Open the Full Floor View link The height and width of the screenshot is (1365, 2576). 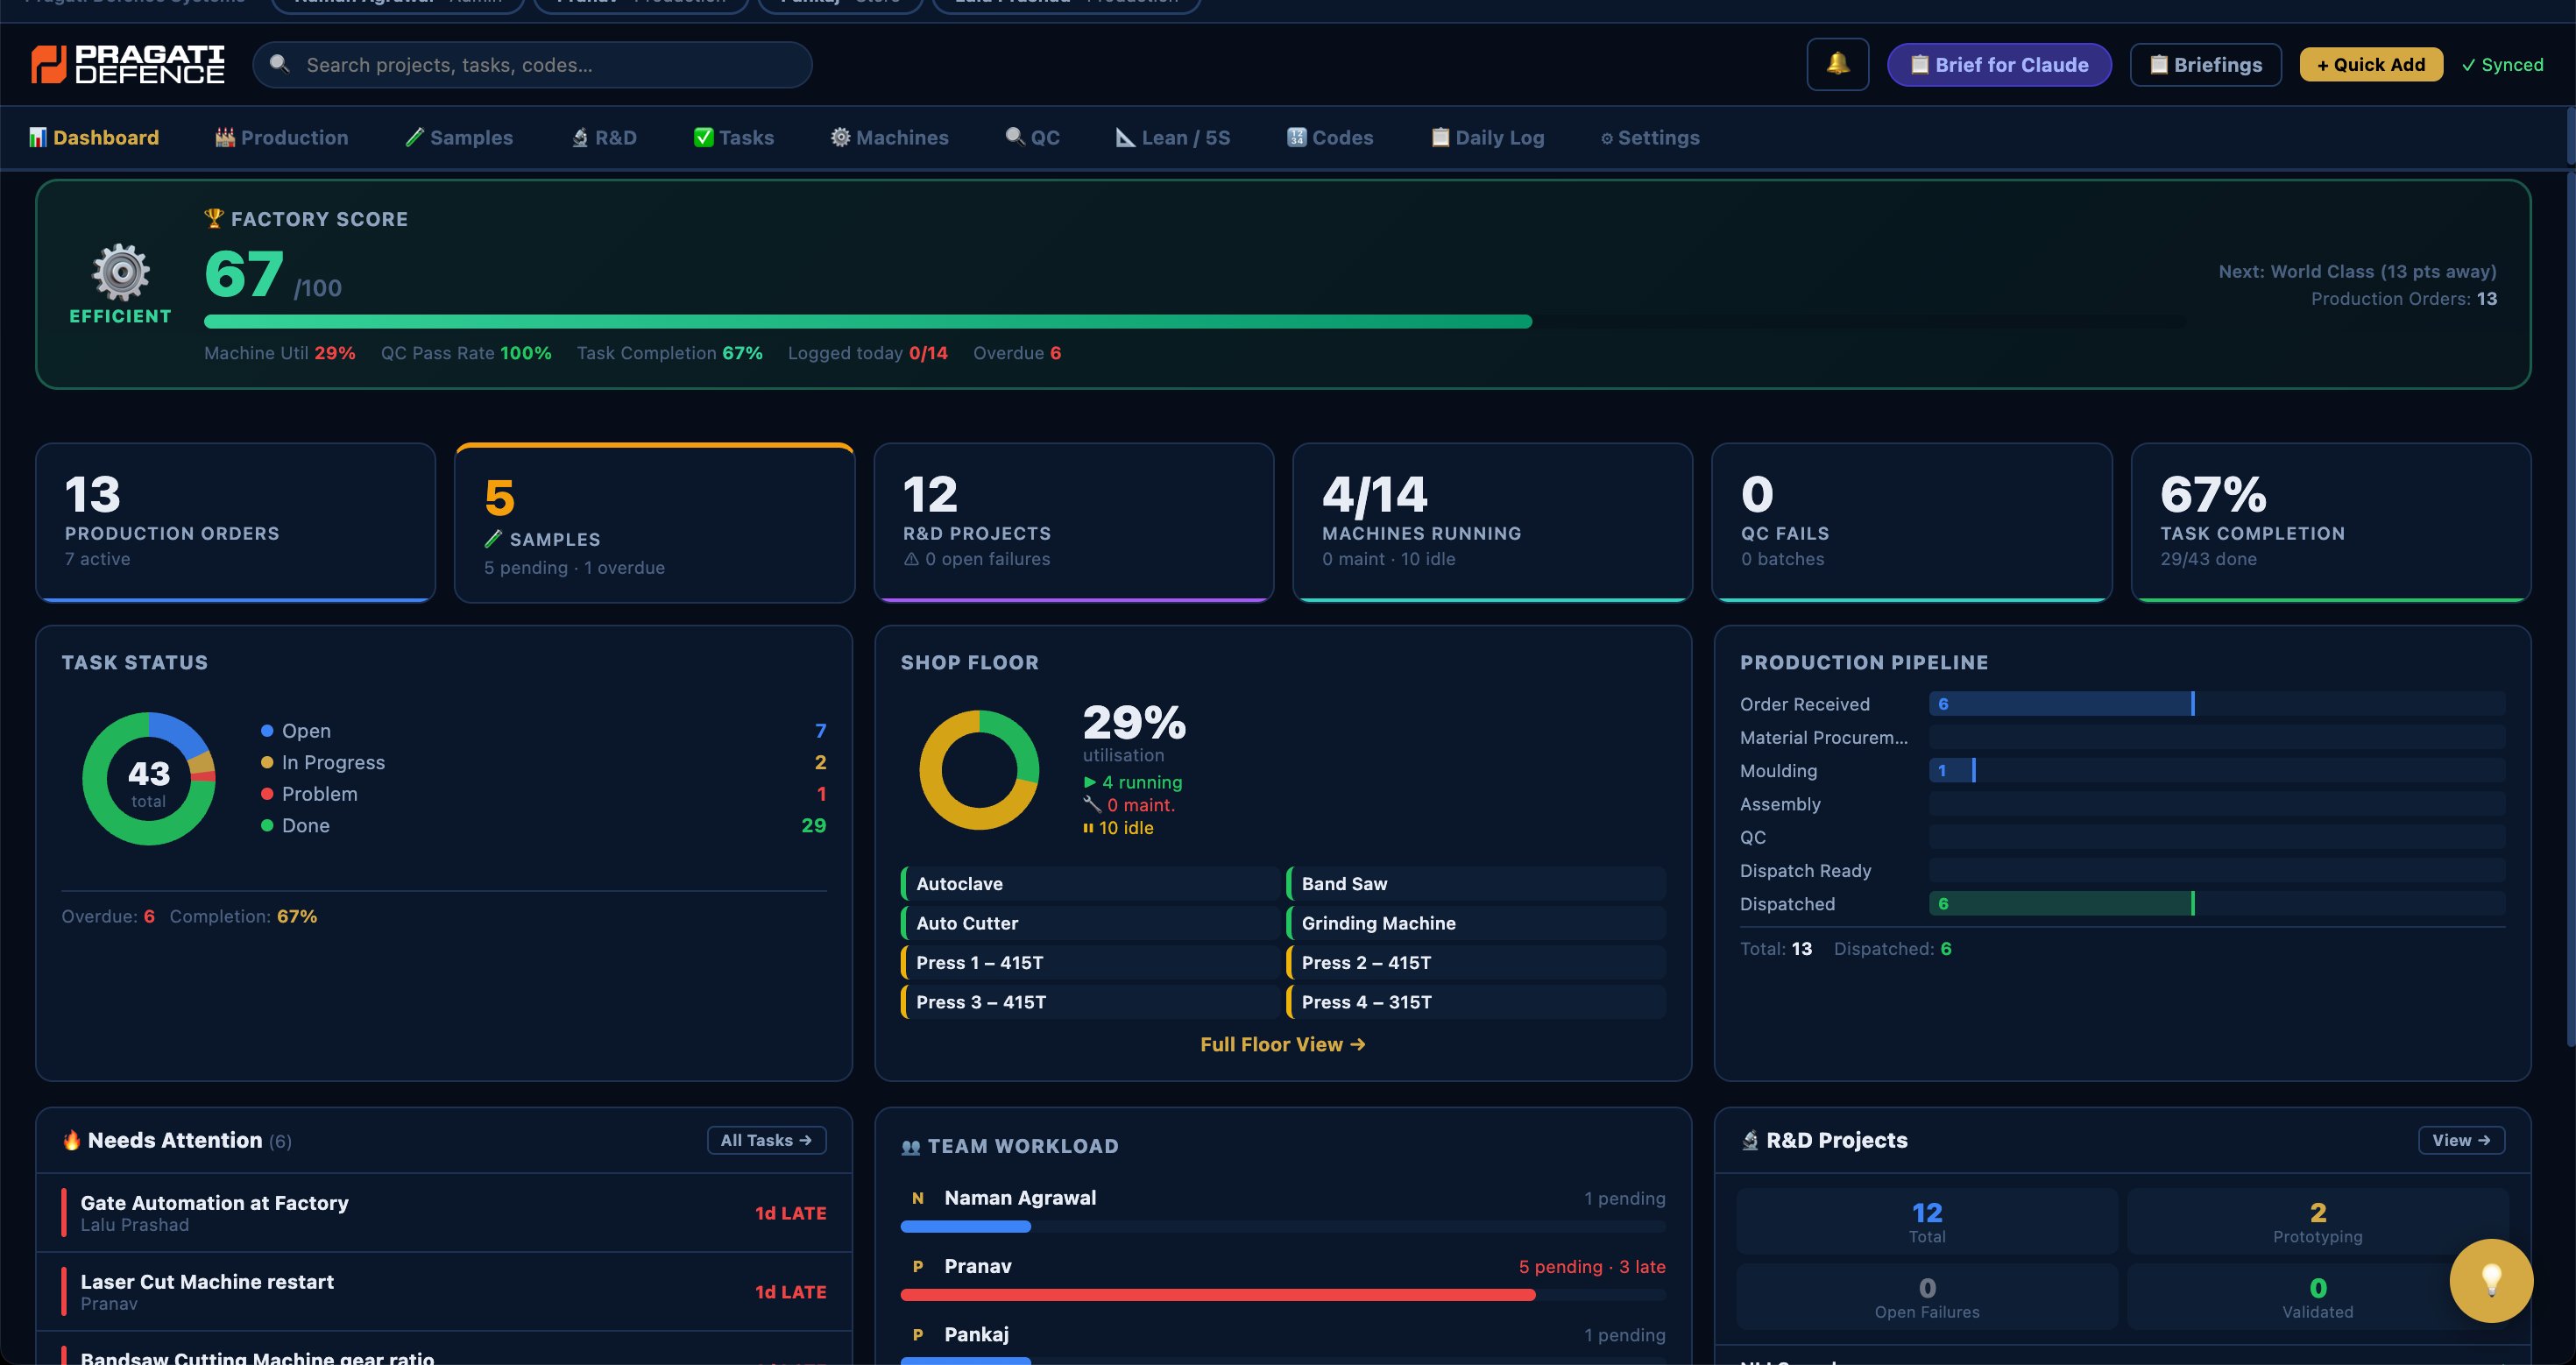click(x=1283, y=1044)
